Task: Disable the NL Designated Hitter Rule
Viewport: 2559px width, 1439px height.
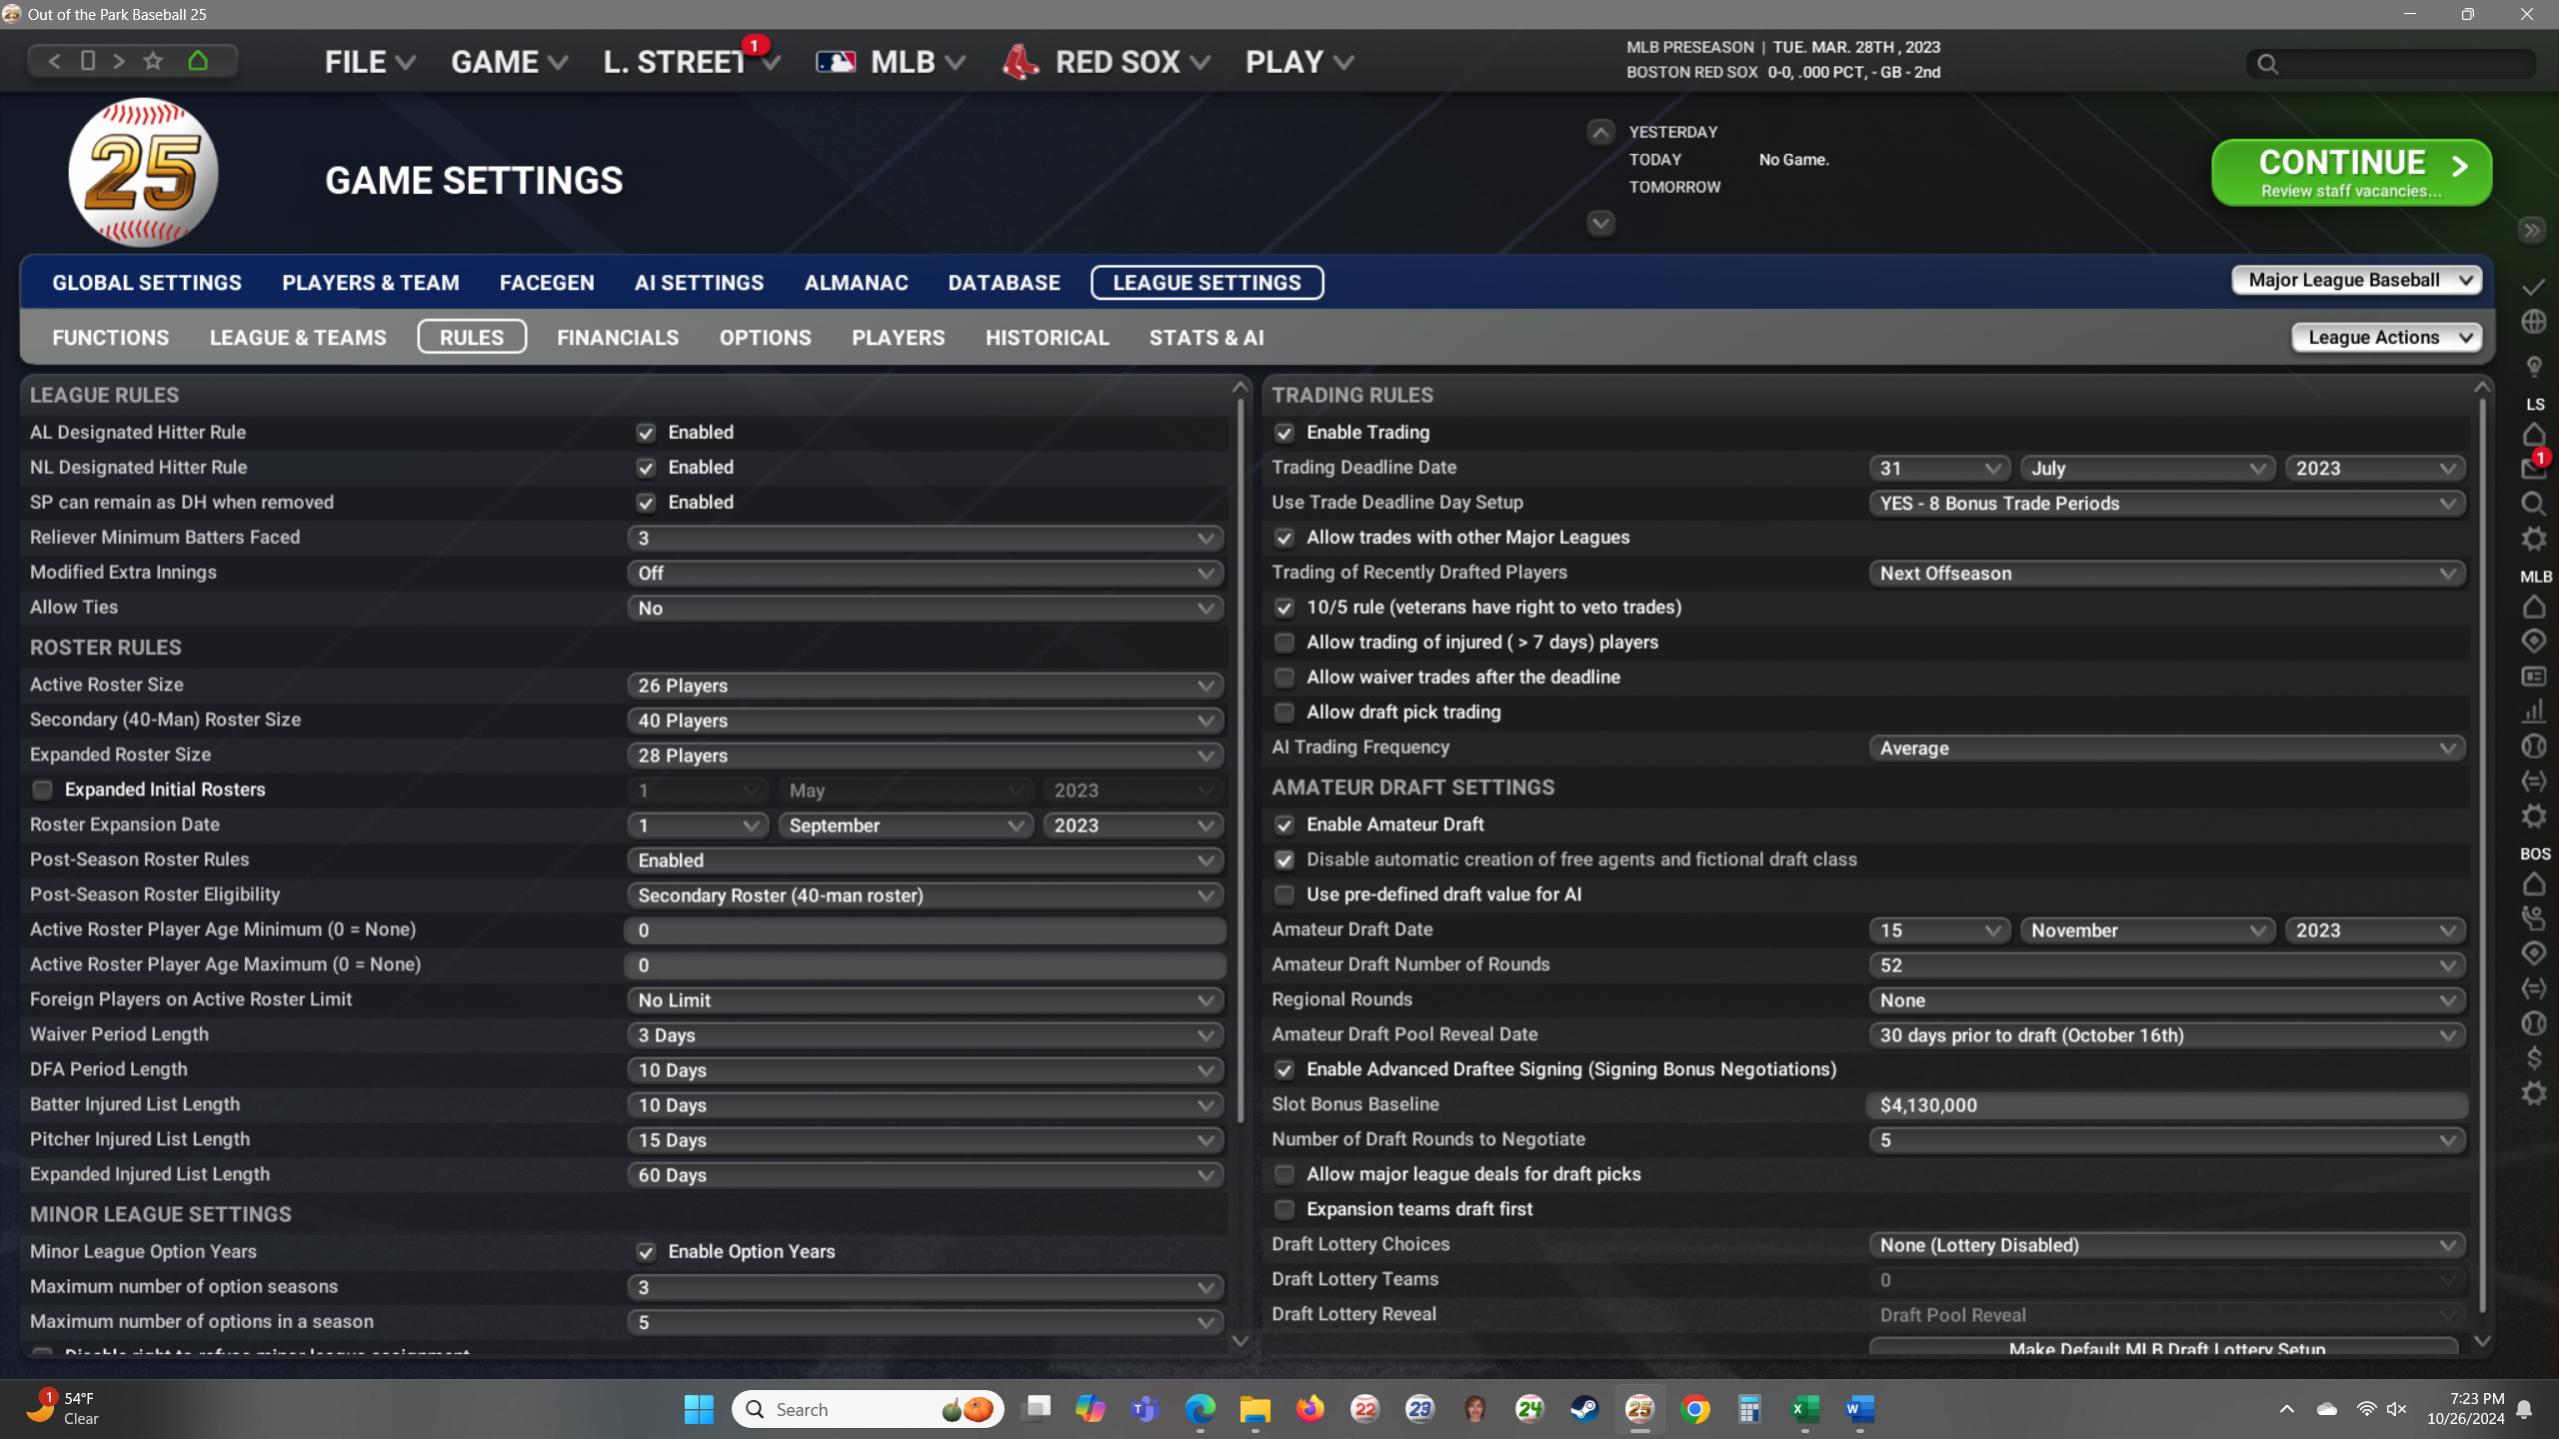Action: tap(646, 468)
